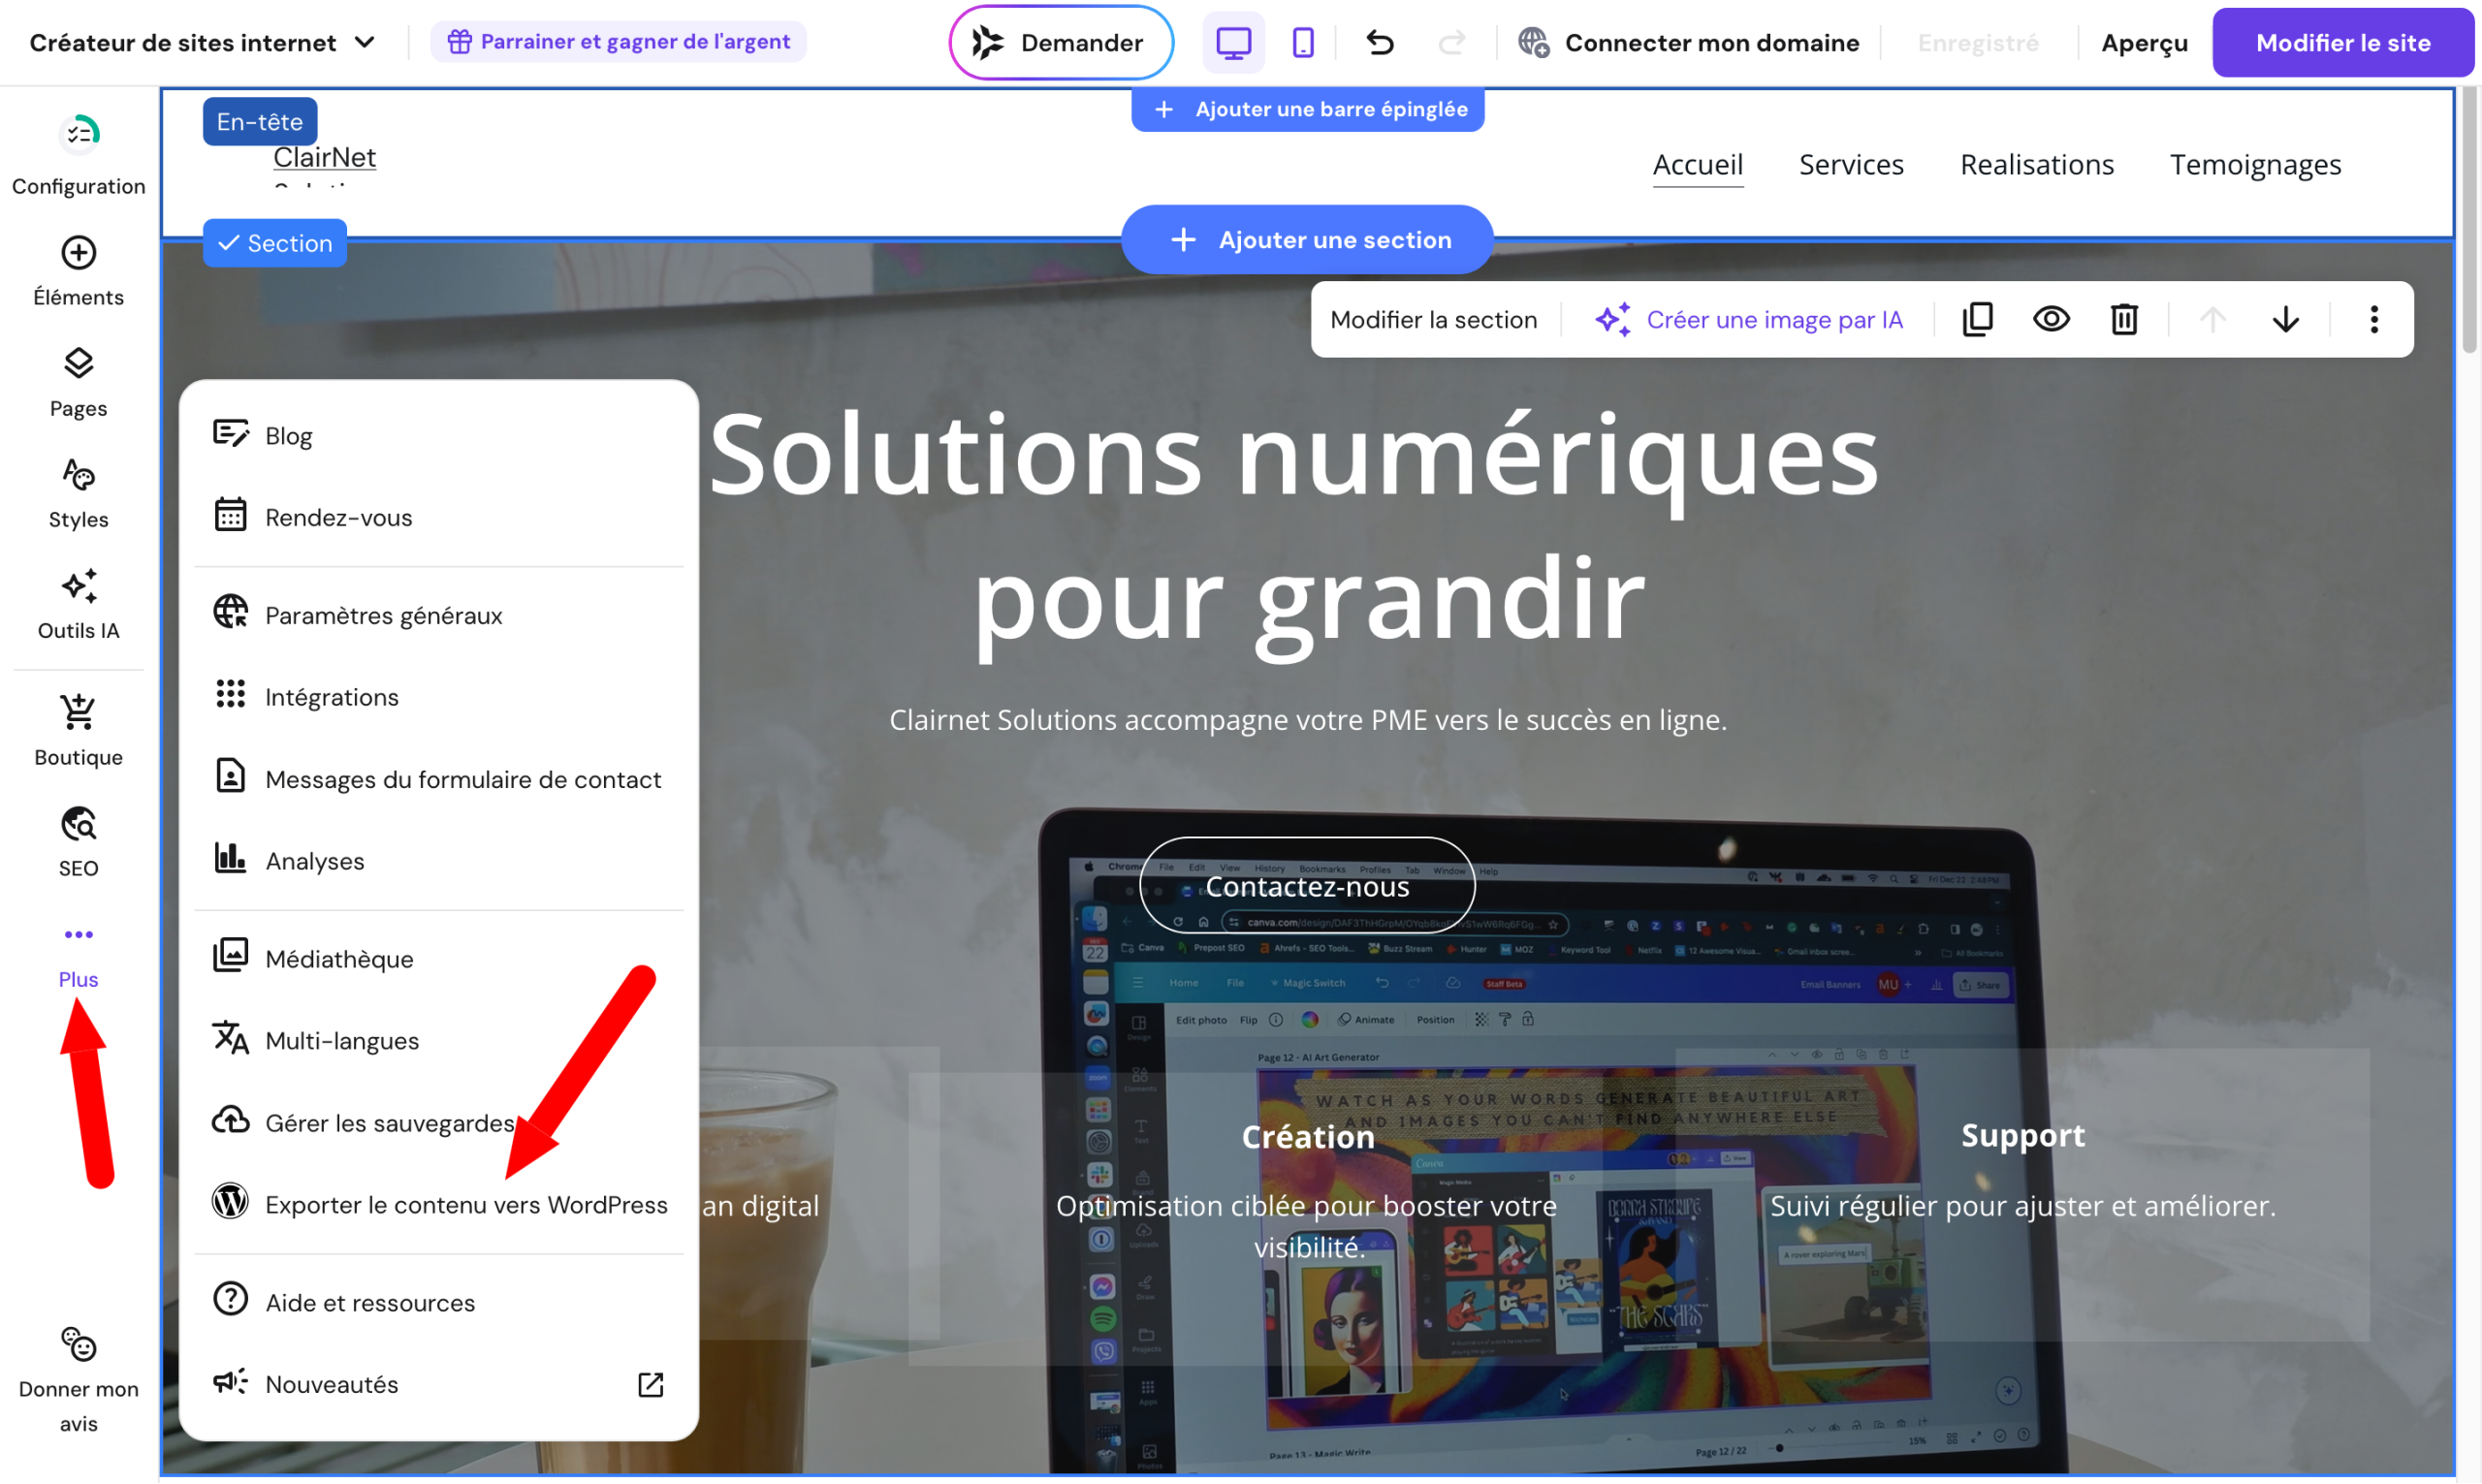Select the En-tête label tag
This screenshot has height=1484, width=2482.
point(259,121)
